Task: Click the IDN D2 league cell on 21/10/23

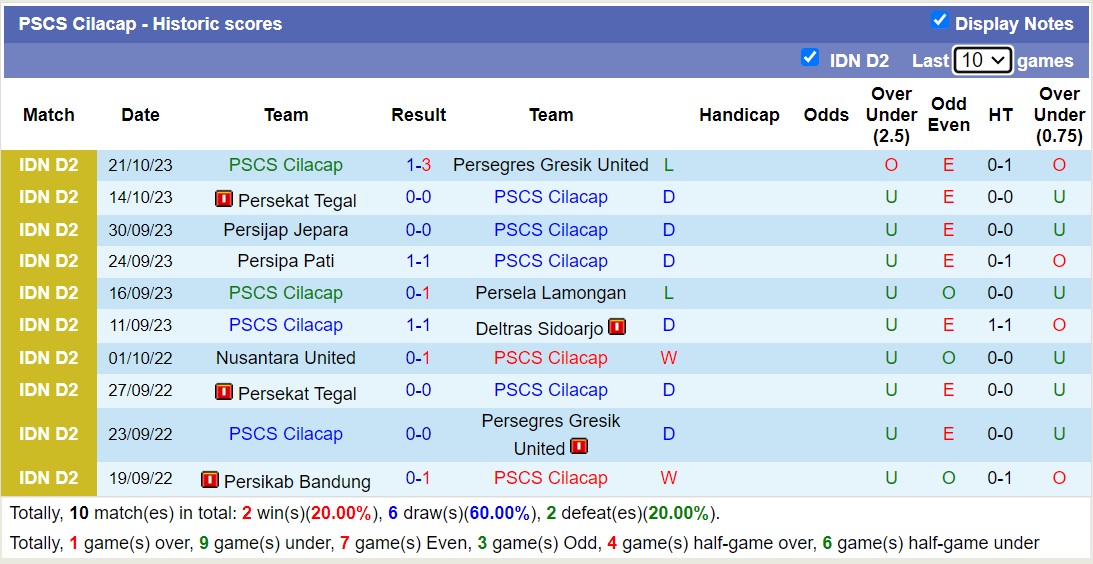Action: click(x=49, y=166)
